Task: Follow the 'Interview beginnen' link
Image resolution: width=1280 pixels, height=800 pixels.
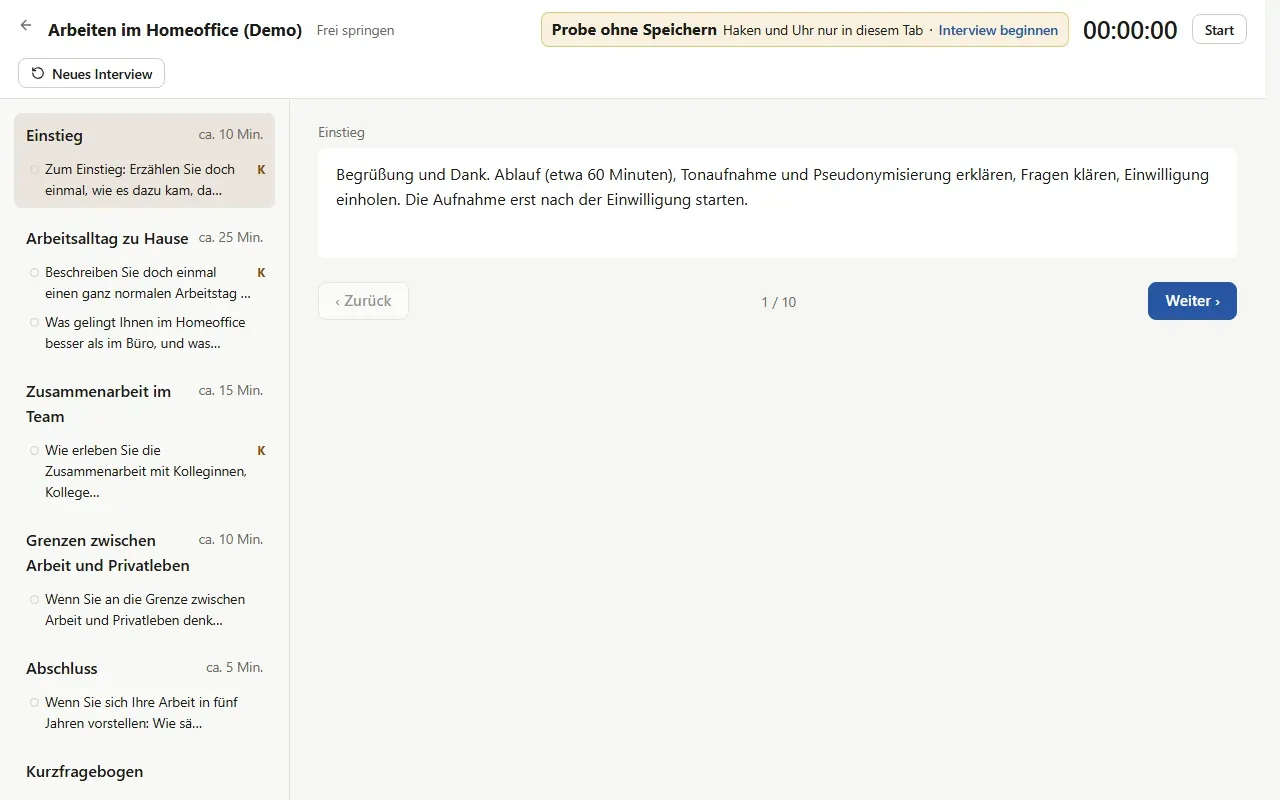Action: [998, 30]
